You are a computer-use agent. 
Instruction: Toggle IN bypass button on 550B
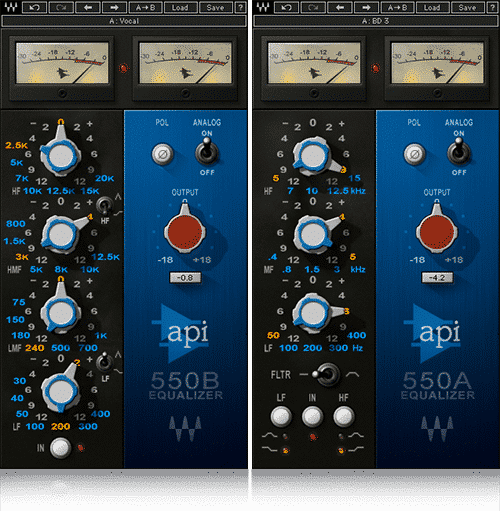tap(60, 448)
